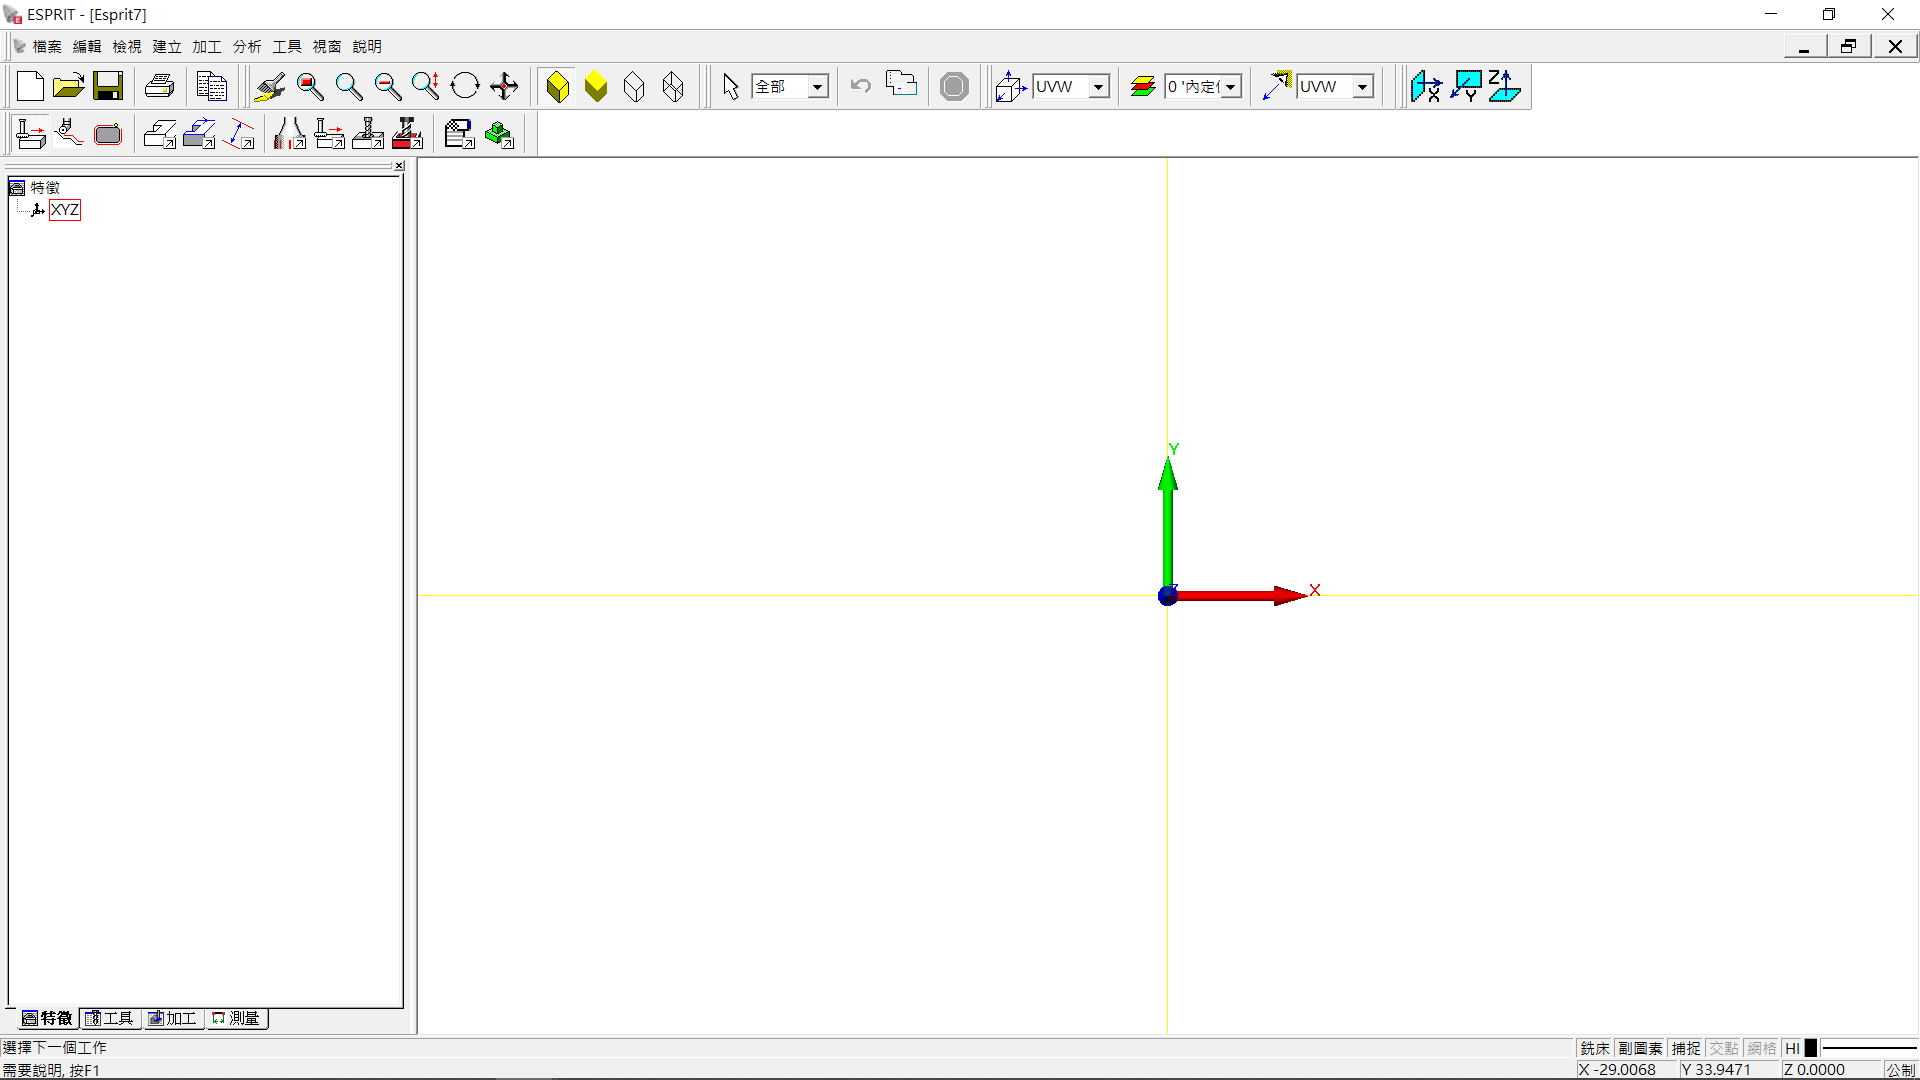This screenshot has height=1080, width=1920.
Task: Click the Rotate view circular arrows icon
Action: coord(465,87)
